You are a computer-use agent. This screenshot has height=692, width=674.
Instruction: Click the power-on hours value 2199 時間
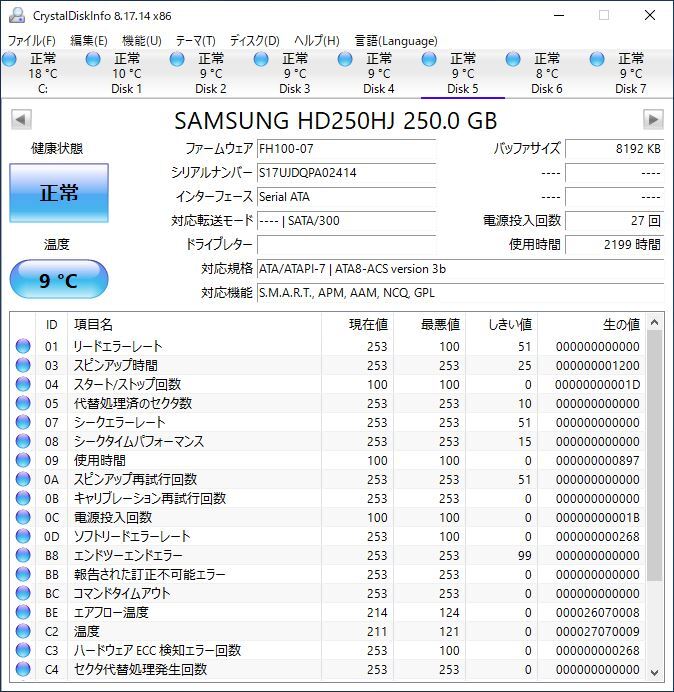coord(614,244)
